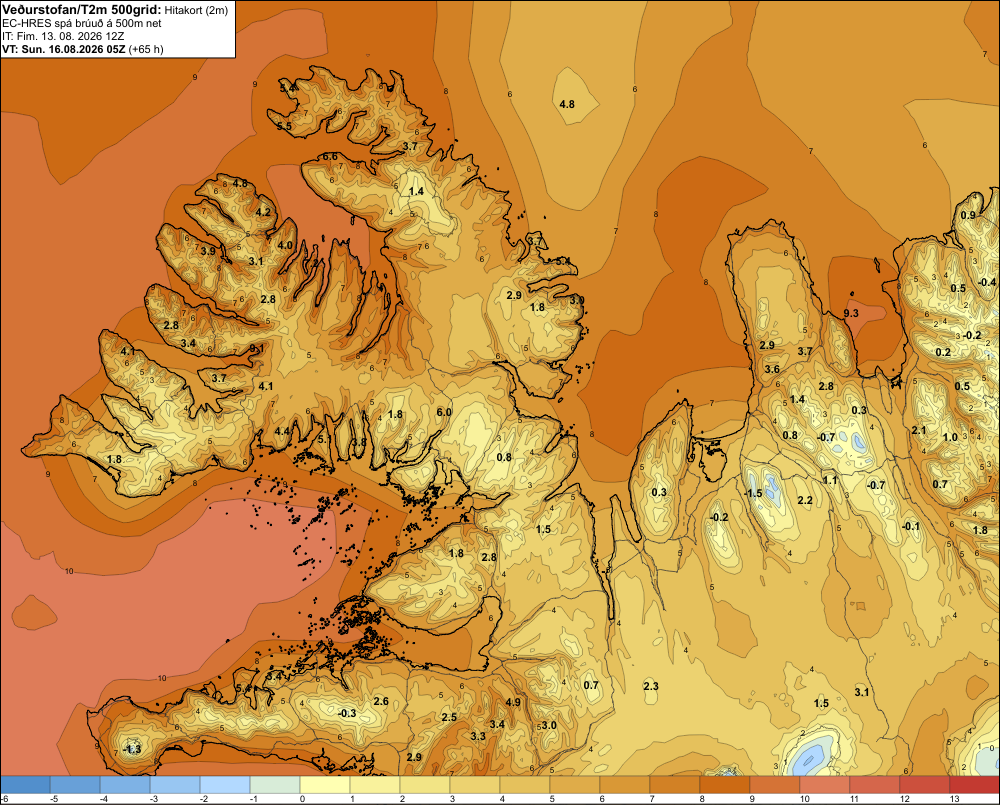Screen dimensions: 1000x805
Task: Click the legend scale label 12
Action: (905, 799)
